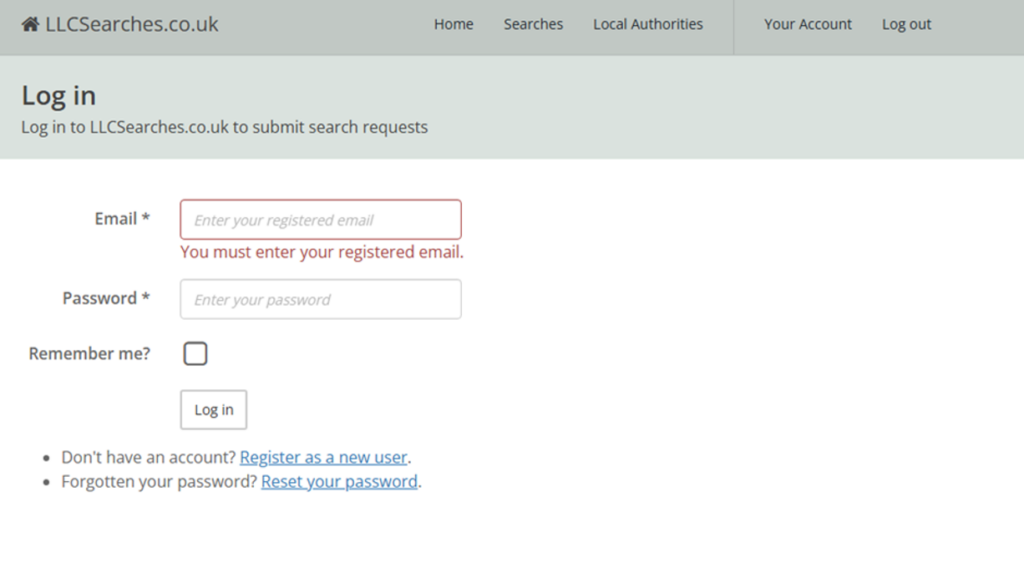Click the Remember me? label
This screenshot has height=588, width=1024.
click(x=89, y=353)
